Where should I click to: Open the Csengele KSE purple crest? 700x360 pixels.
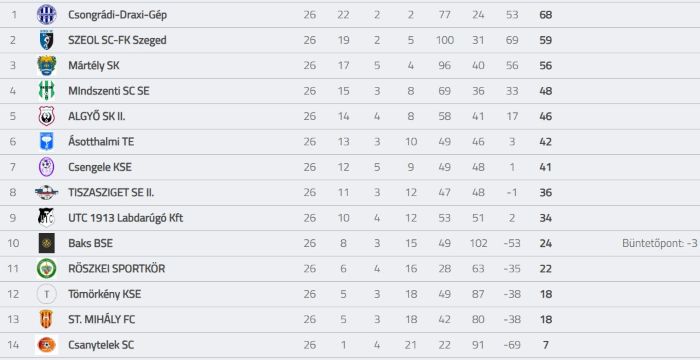point(46,167)
